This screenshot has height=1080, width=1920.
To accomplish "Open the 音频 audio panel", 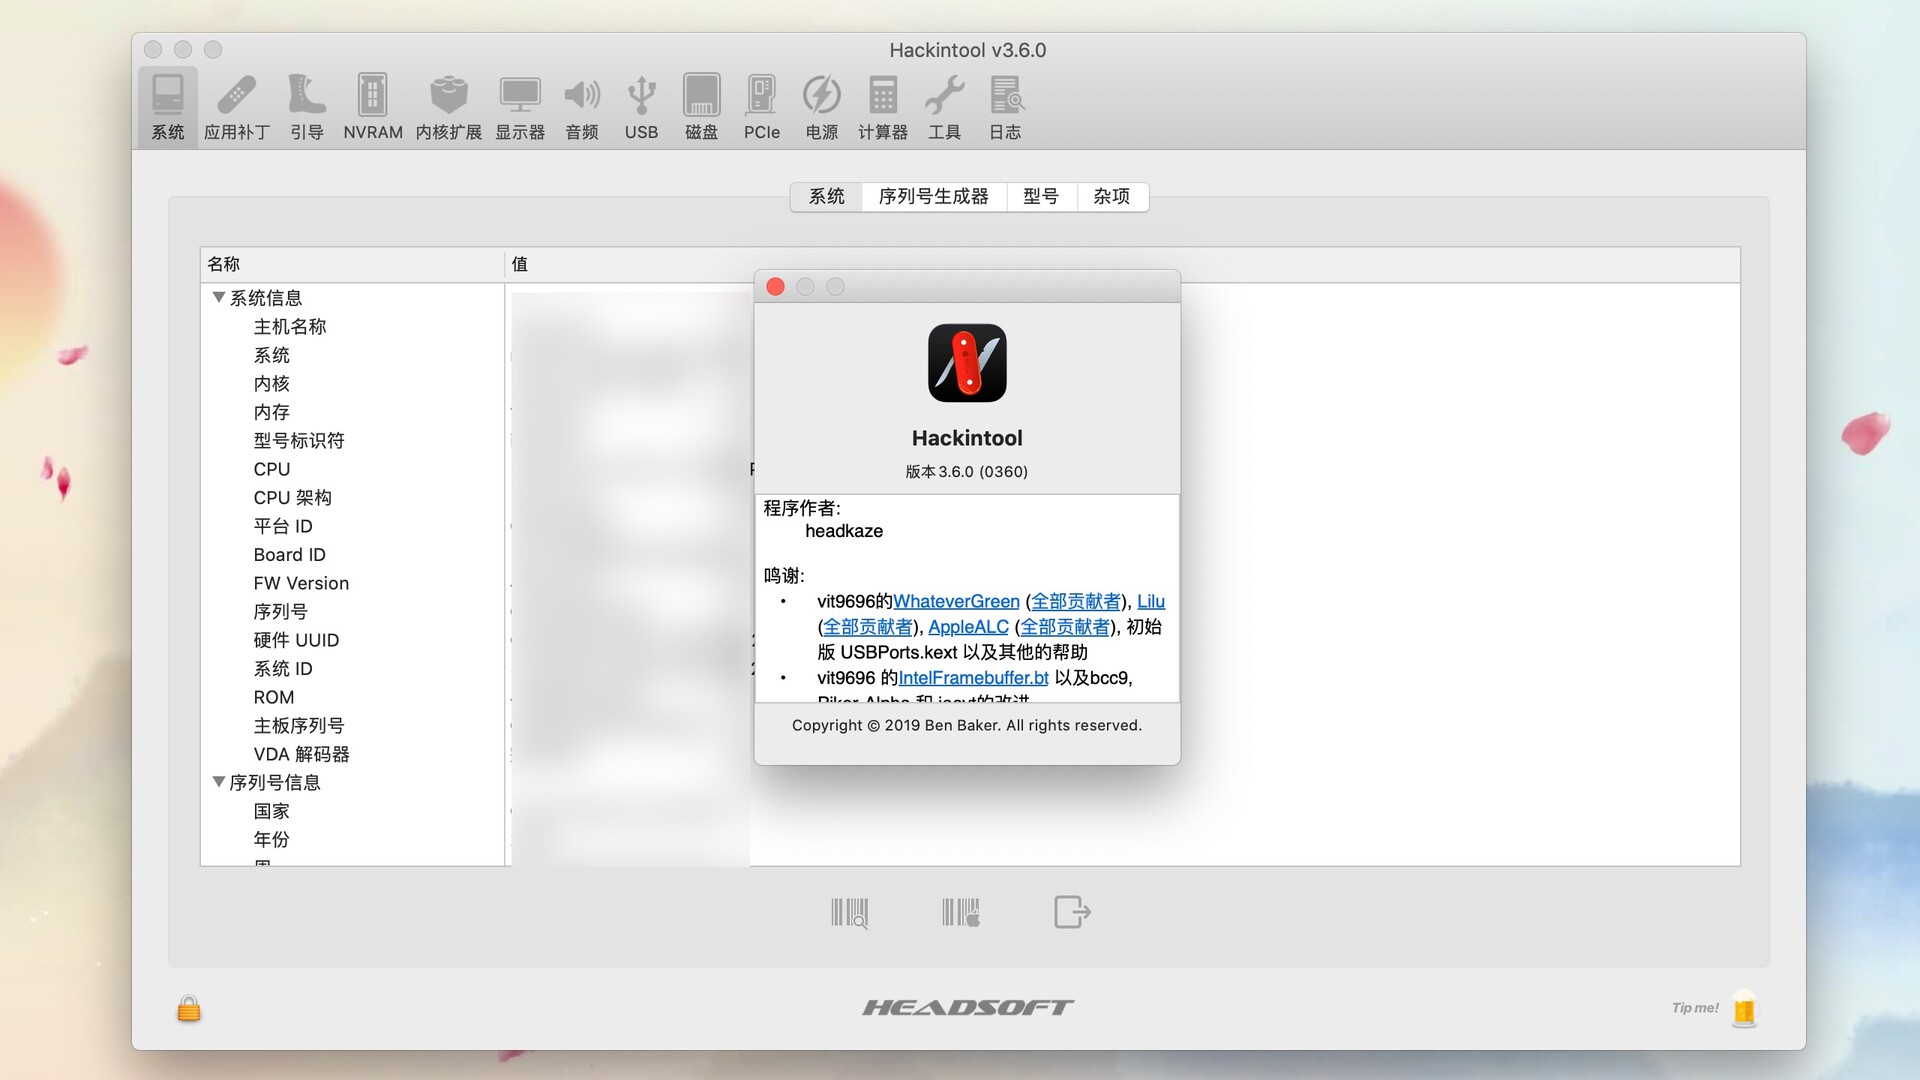I will pyautogui.click(x=581, y=105).
